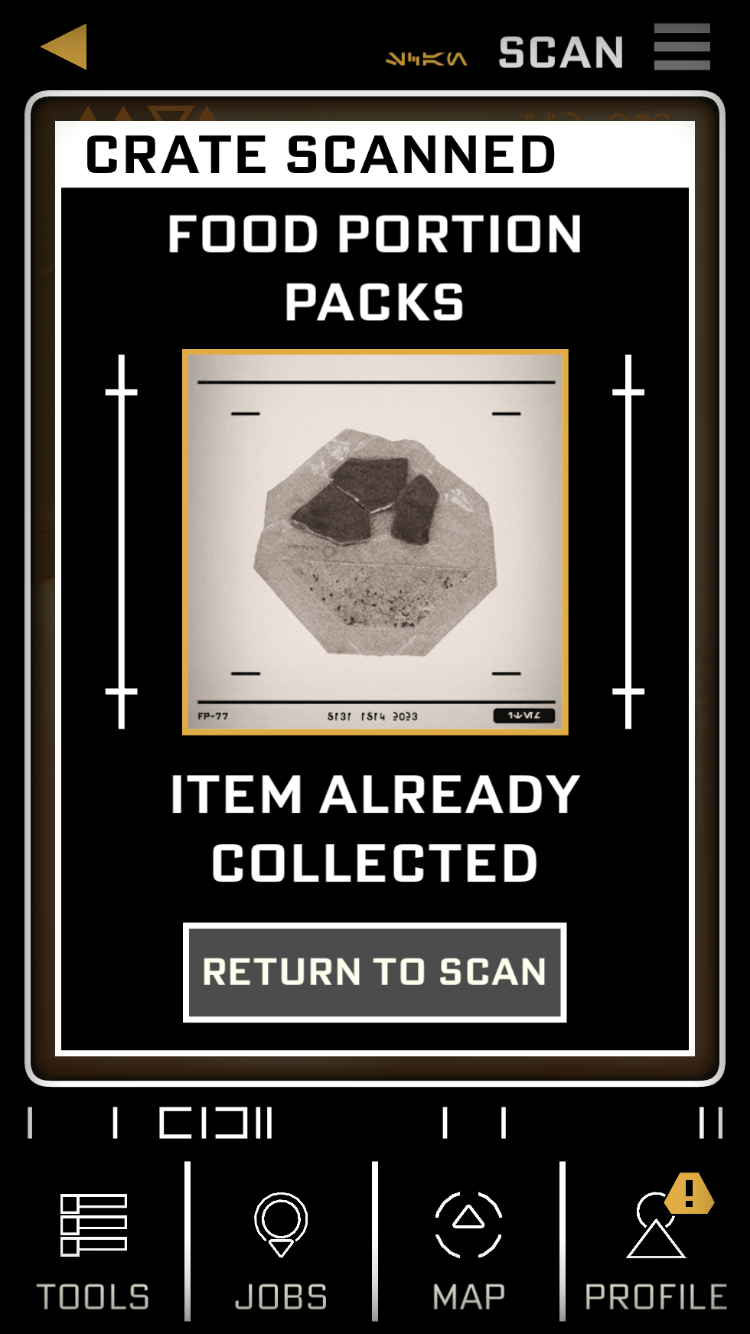Image resolution: width=750 pixels, height=1334 pixels.
Task: Tap the Profile warning alert badge
Action: pos(689,1193)
